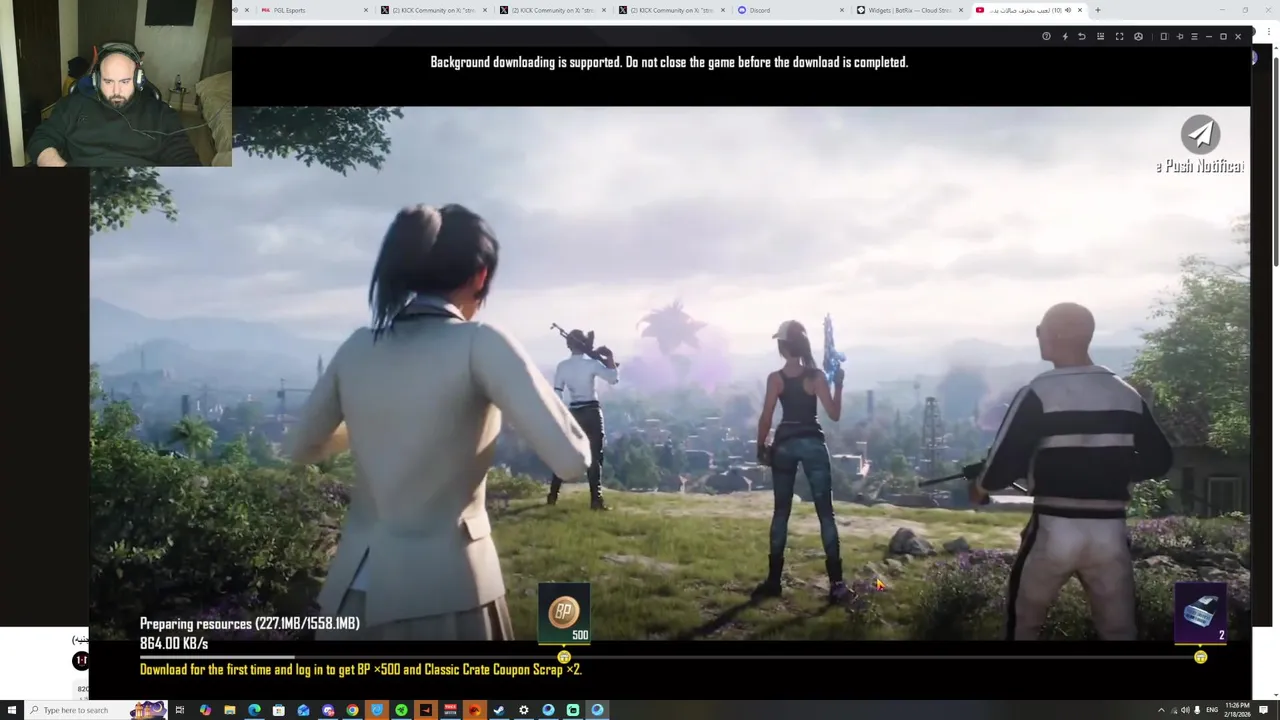Open the emulator help question-mark icon

(x=1046, y=36)
